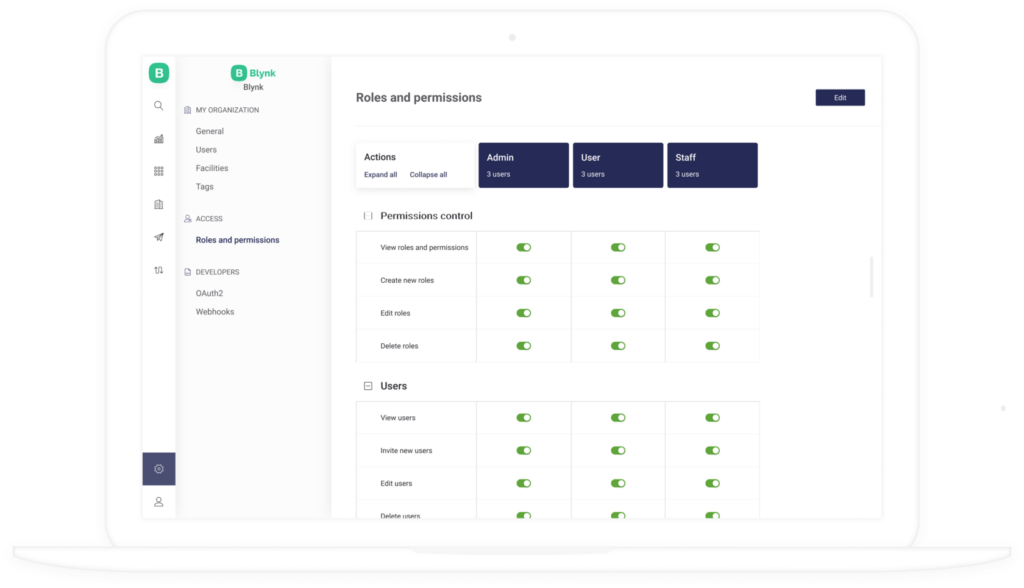1024x588 pixels.
Task: Select Roles and permissions in the navigation
Action: 237,239
